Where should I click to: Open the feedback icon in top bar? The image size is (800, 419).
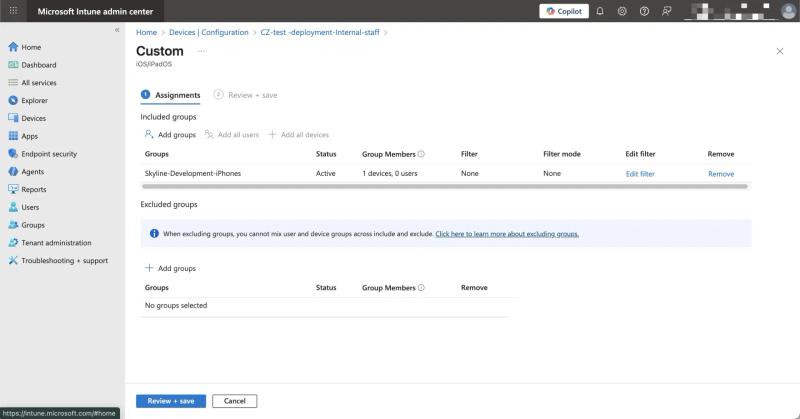(x=666, y=11)
